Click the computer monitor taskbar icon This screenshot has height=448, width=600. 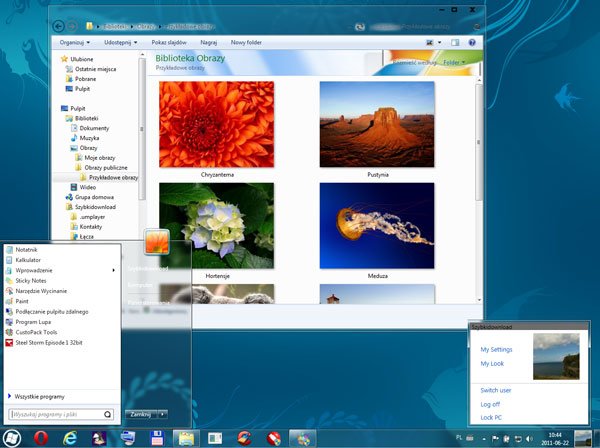(128, 438)
